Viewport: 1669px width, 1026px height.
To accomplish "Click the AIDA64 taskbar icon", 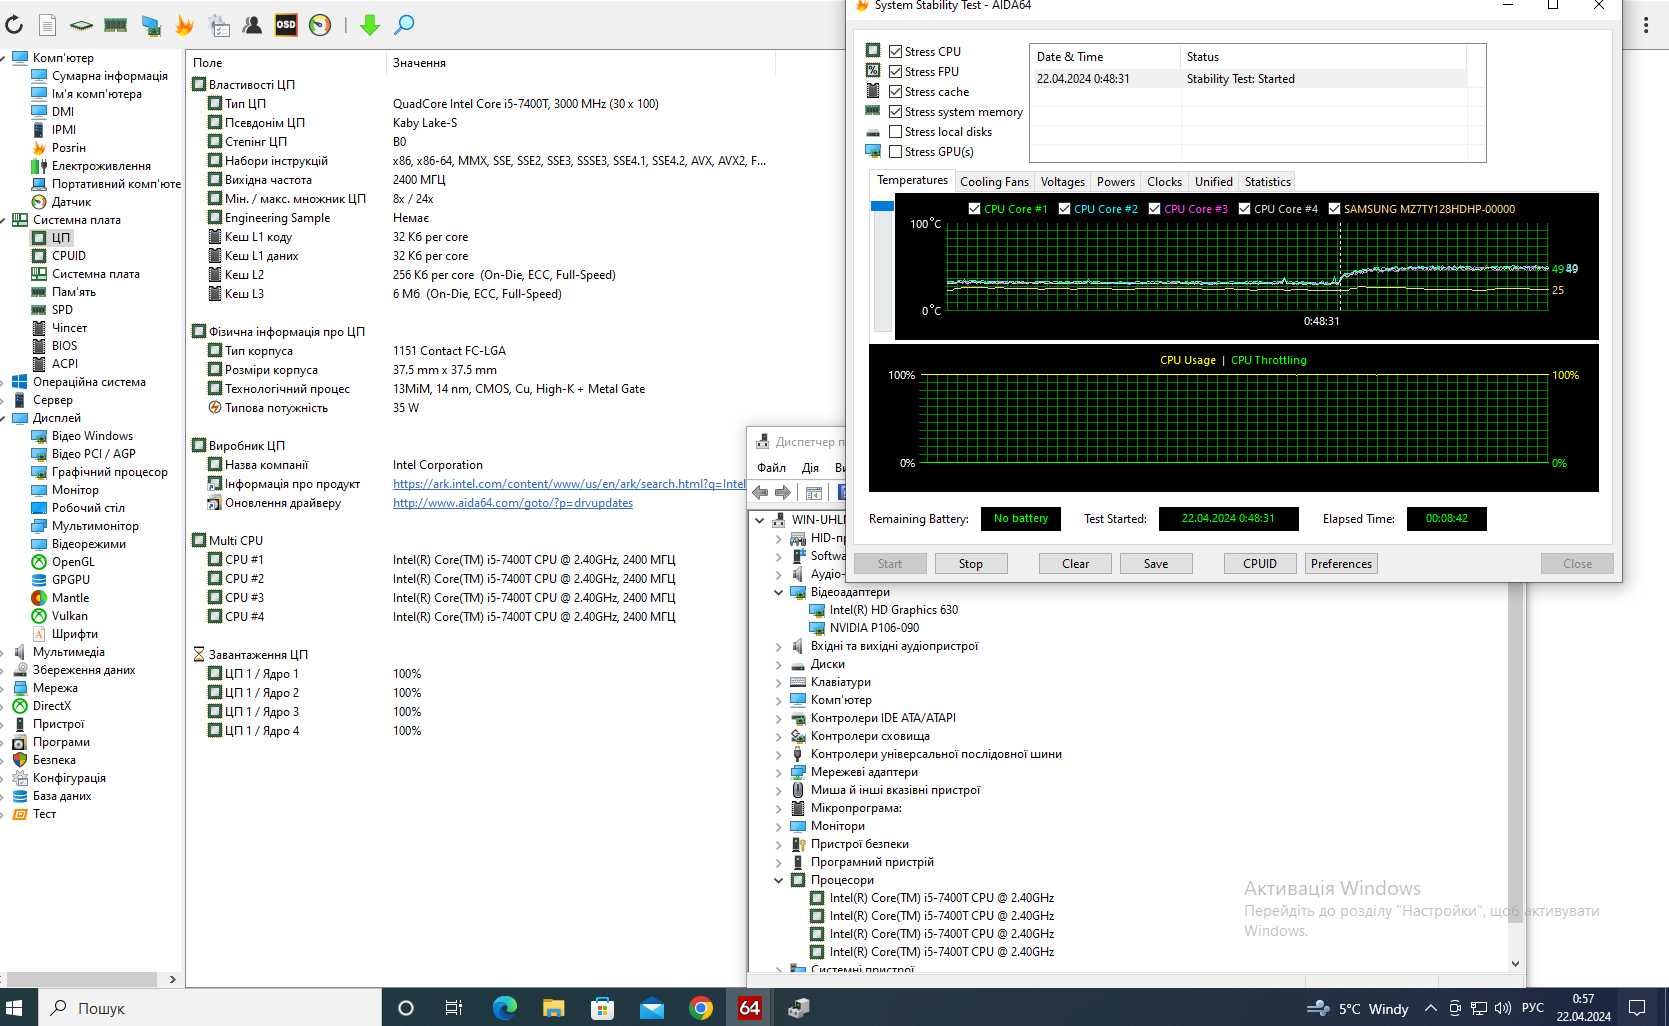I will coord(750,1008).
